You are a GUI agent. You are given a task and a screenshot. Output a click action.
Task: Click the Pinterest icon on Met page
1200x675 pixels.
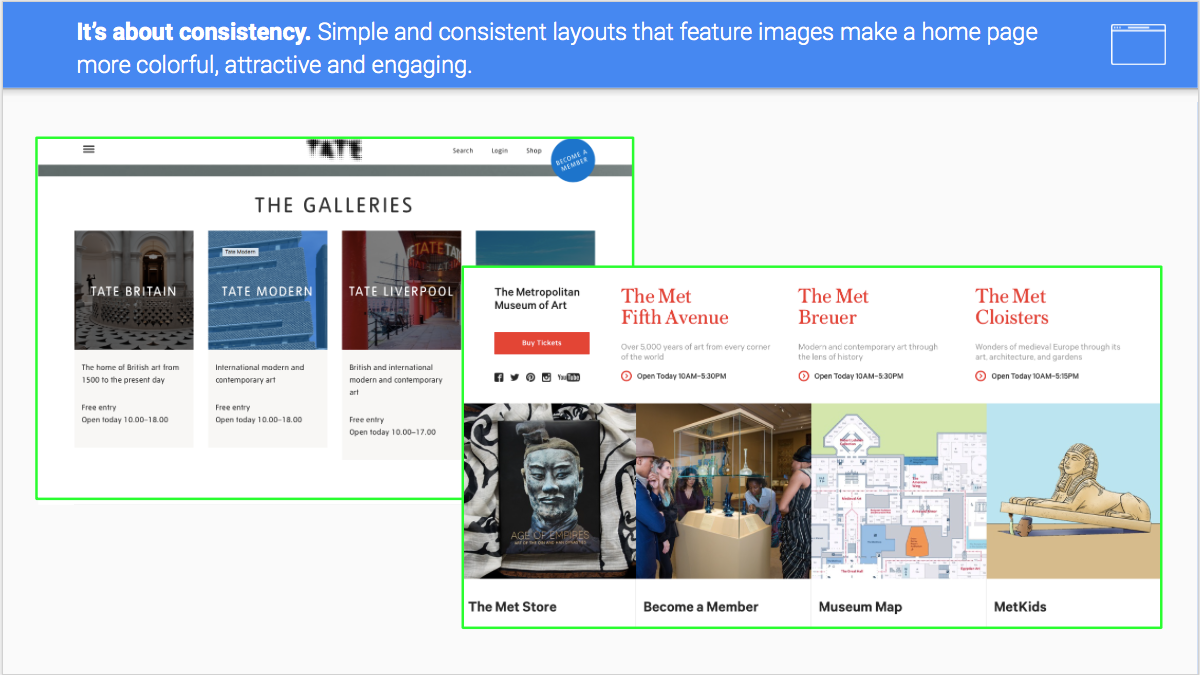(530, 377)
